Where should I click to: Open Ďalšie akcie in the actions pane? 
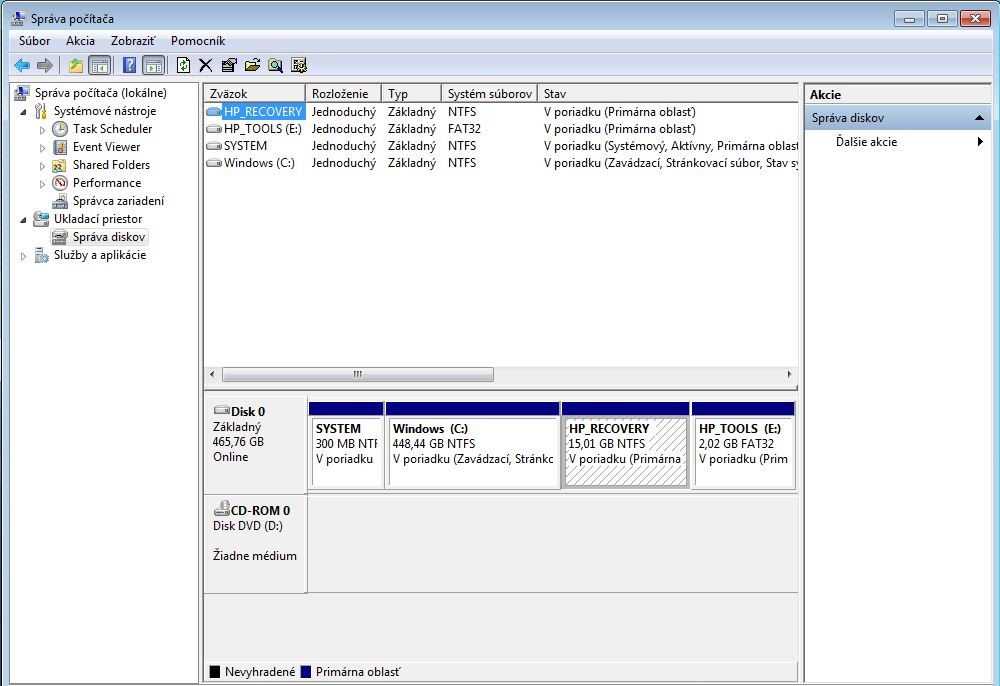click(x=866, y=142)
